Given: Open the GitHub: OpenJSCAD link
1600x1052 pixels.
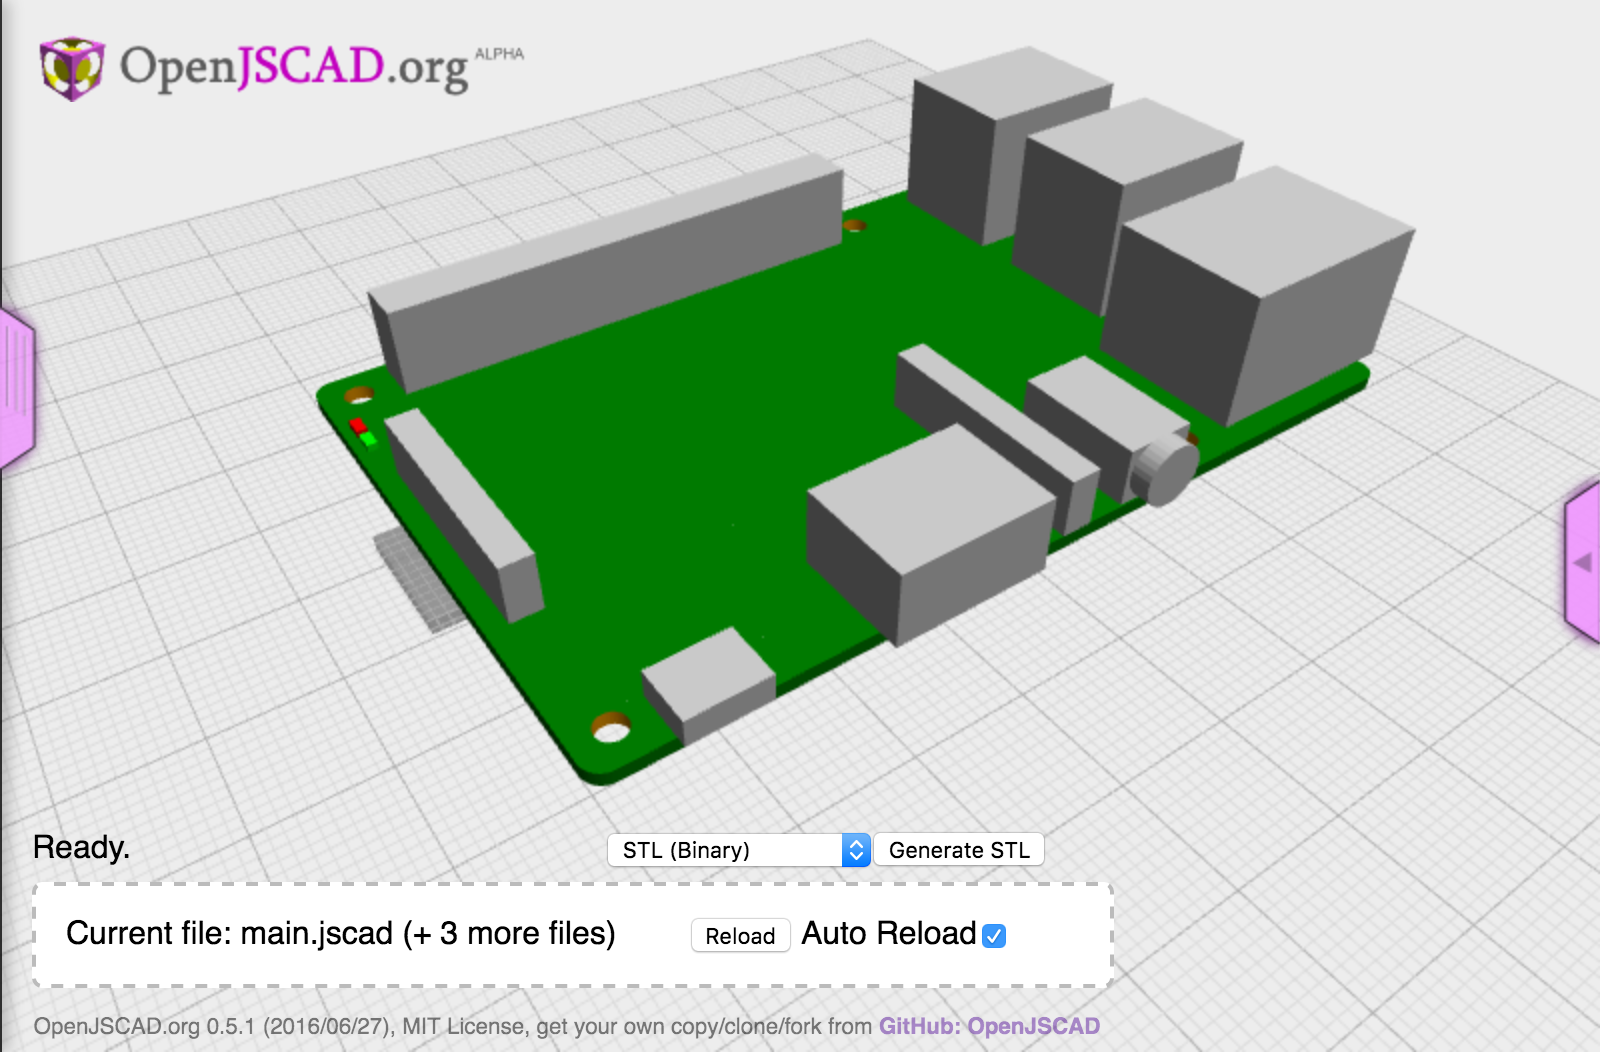Looking at the screenshot, I should tap(989, 1026).
